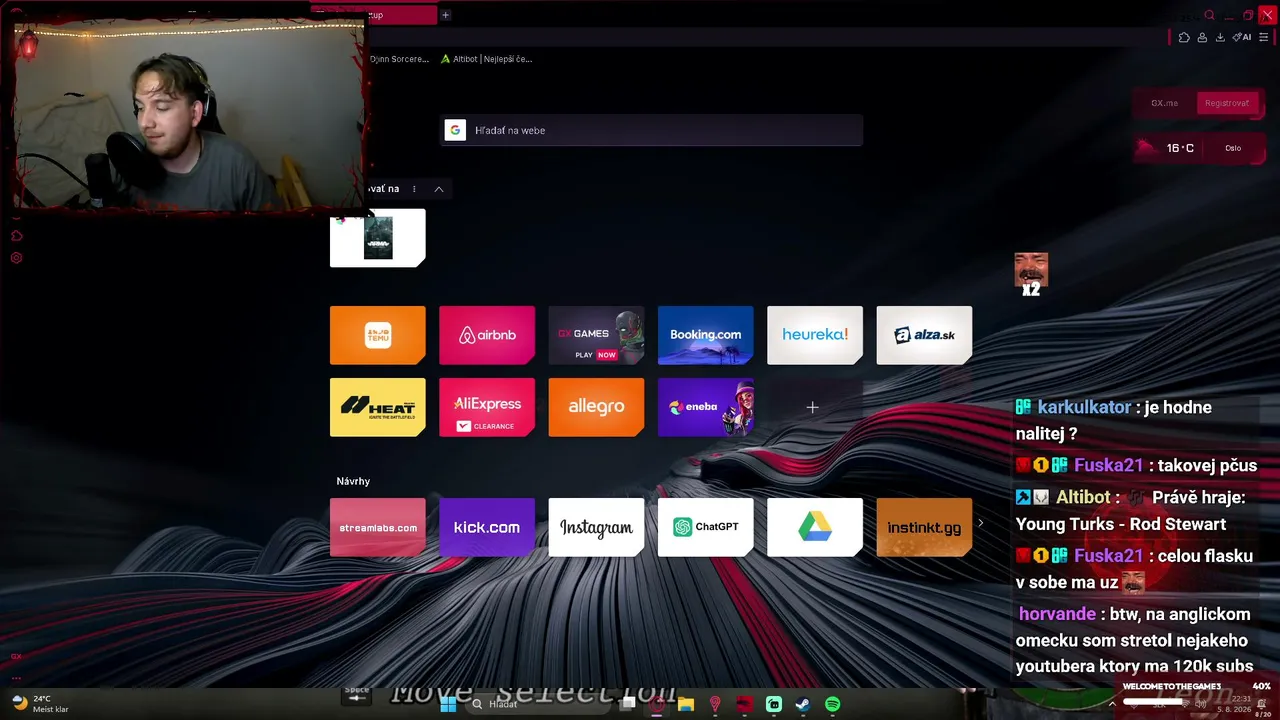Image resolution: width=1280 pixels, height=720 pixels.
Task: Open the streamlabs.com suggestion tile
Action: click(378, 527)
